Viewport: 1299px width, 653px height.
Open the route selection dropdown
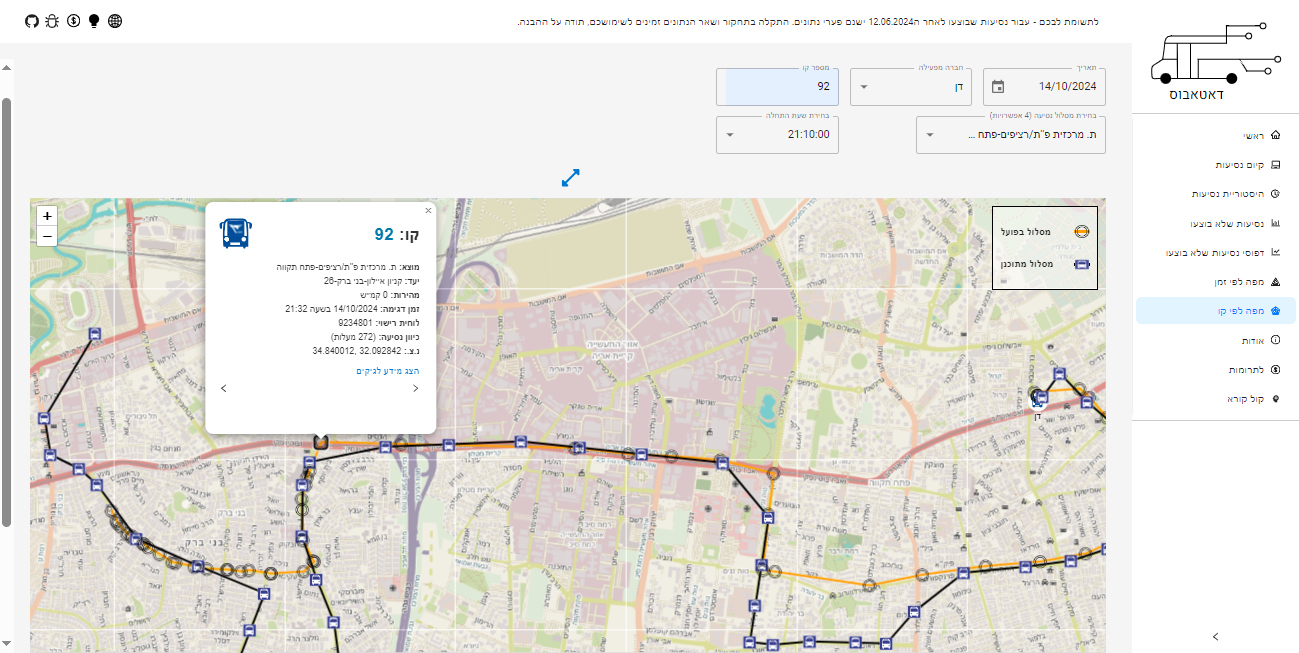tap(1011, 135)
